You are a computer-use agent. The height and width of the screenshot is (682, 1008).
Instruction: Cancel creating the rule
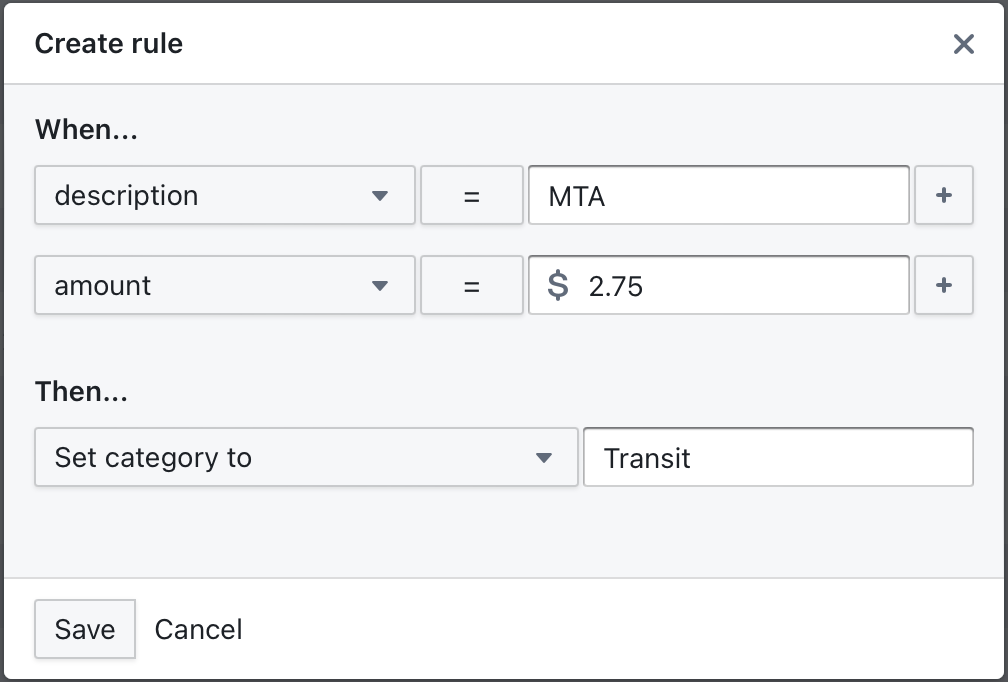tap(198, 629)
